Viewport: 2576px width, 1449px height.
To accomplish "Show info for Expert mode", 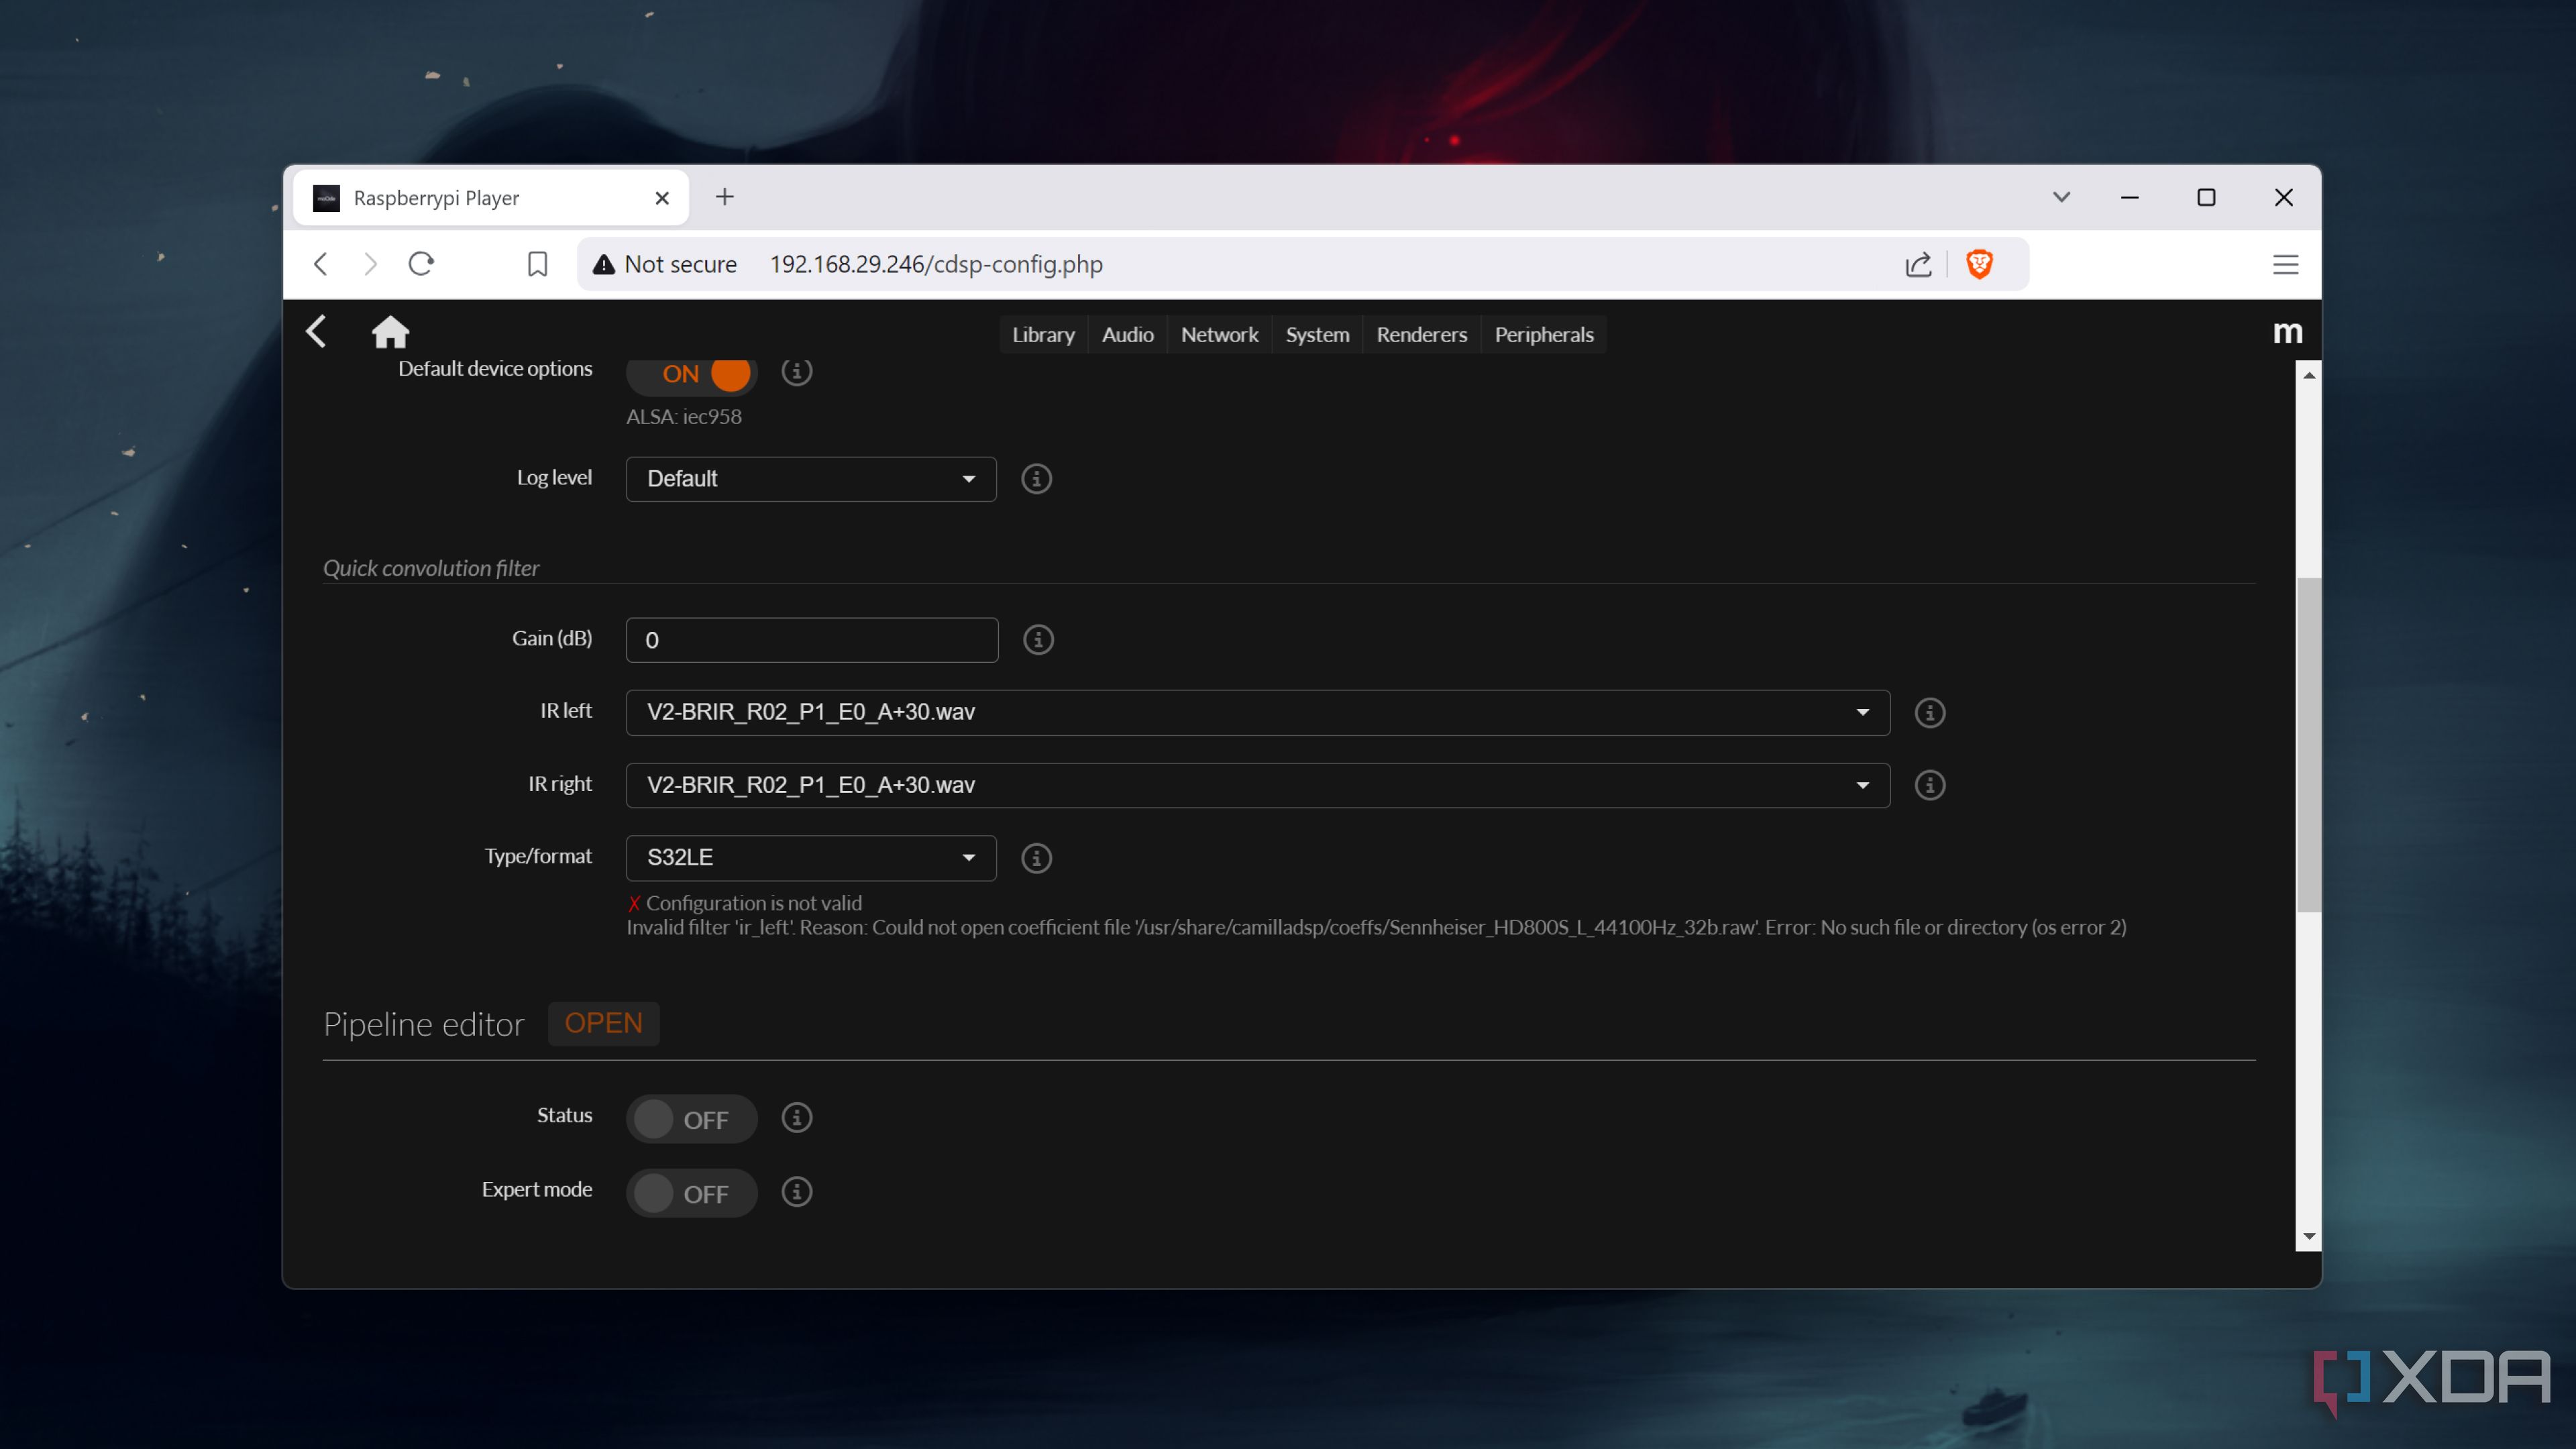I will pyautogui.click(x=797, y=1192).
